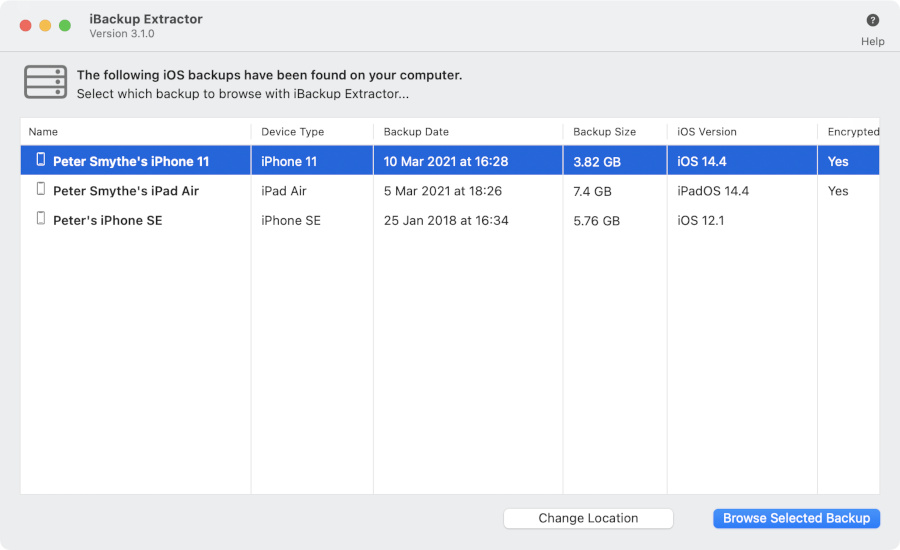900x550 pixels.
Task: Click the iPadOS 14.4 version cell
Action: (x=713, y=191)
